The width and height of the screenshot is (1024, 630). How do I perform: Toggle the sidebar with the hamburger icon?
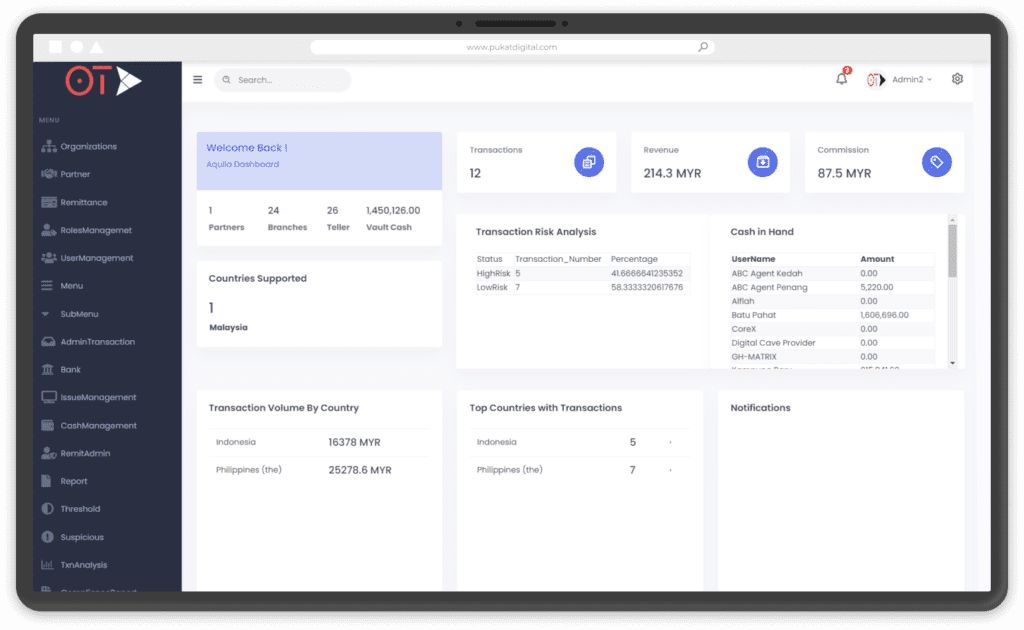[x=197, y=79]
